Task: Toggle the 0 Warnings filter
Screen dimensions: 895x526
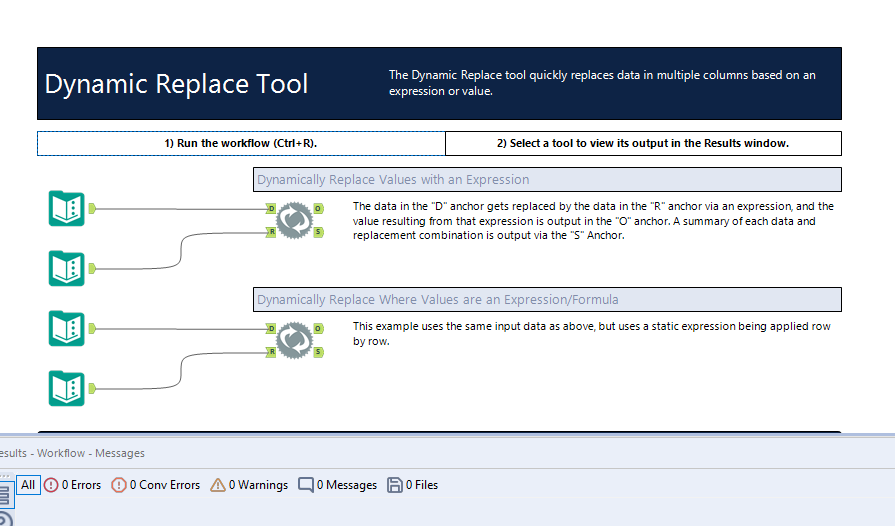Action: (249, 485)
